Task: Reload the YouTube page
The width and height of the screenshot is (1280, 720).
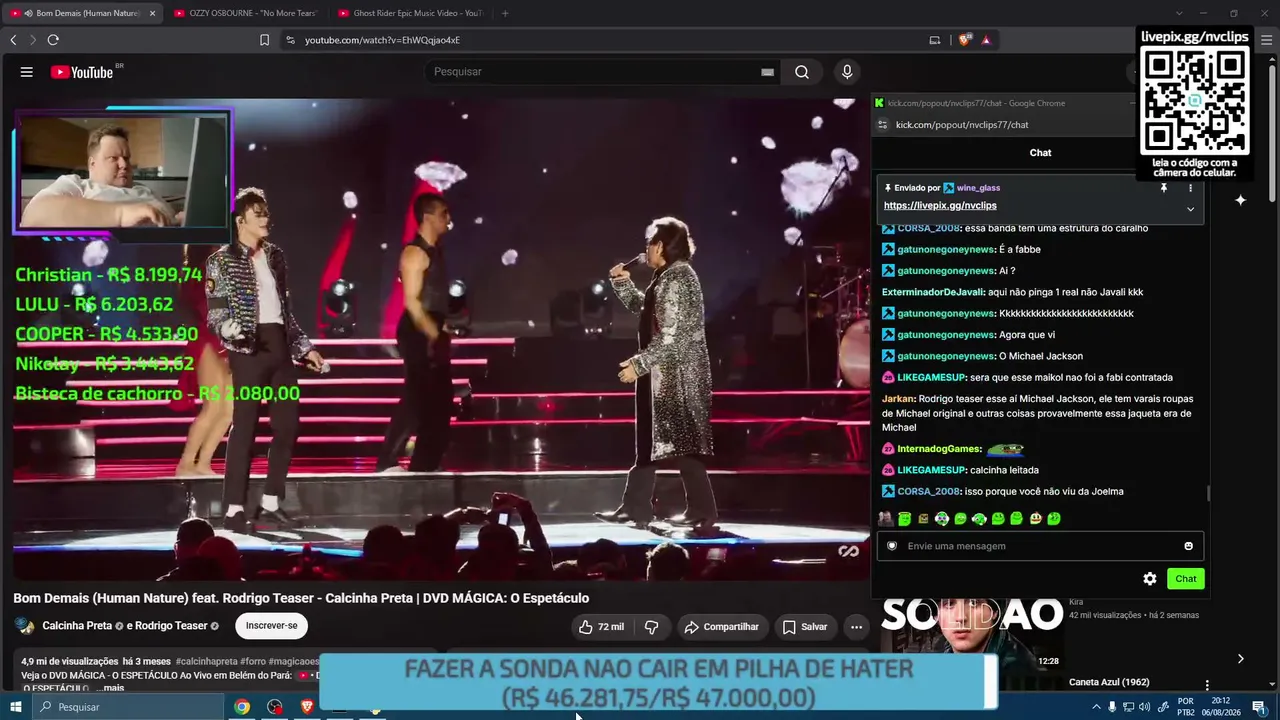Action: click(53, 40)
